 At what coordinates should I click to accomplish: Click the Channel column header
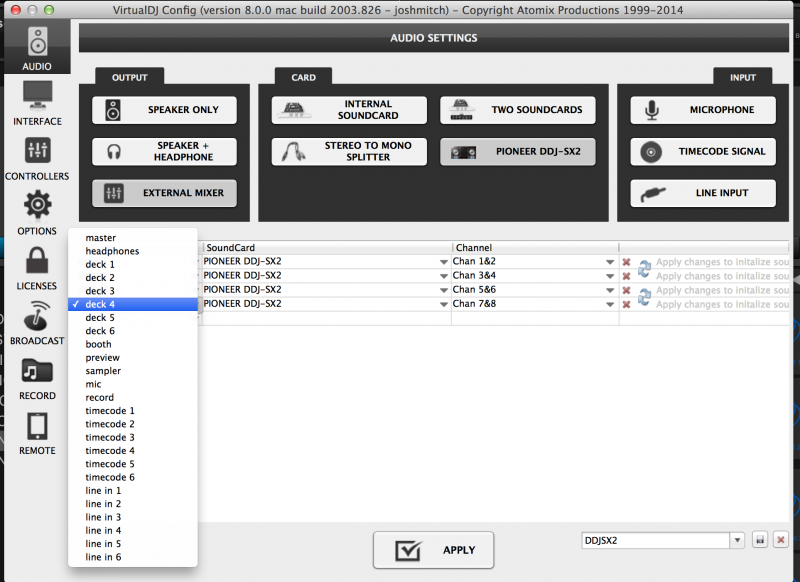click(534, 247)
